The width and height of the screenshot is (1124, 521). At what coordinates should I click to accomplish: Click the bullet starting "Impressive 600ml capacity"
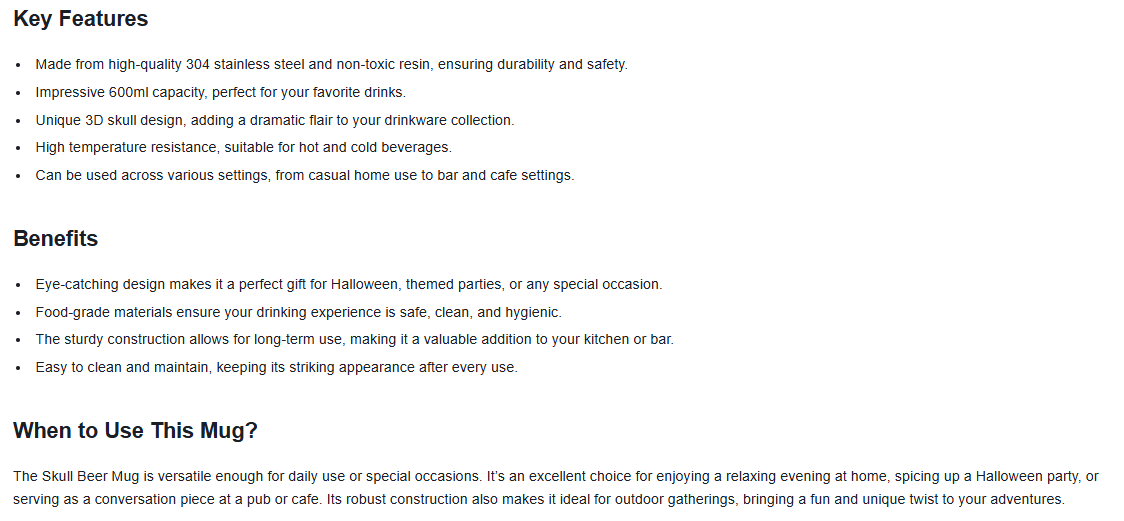coord(220,92)
